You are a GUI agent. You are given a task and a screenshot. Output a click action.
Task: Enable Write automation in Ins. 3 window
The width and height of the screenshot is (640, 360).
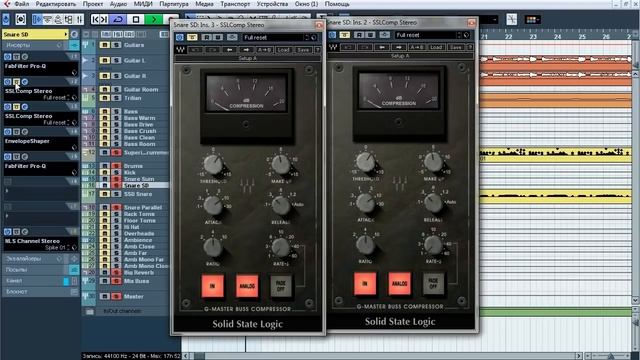[x=217, y=38]
